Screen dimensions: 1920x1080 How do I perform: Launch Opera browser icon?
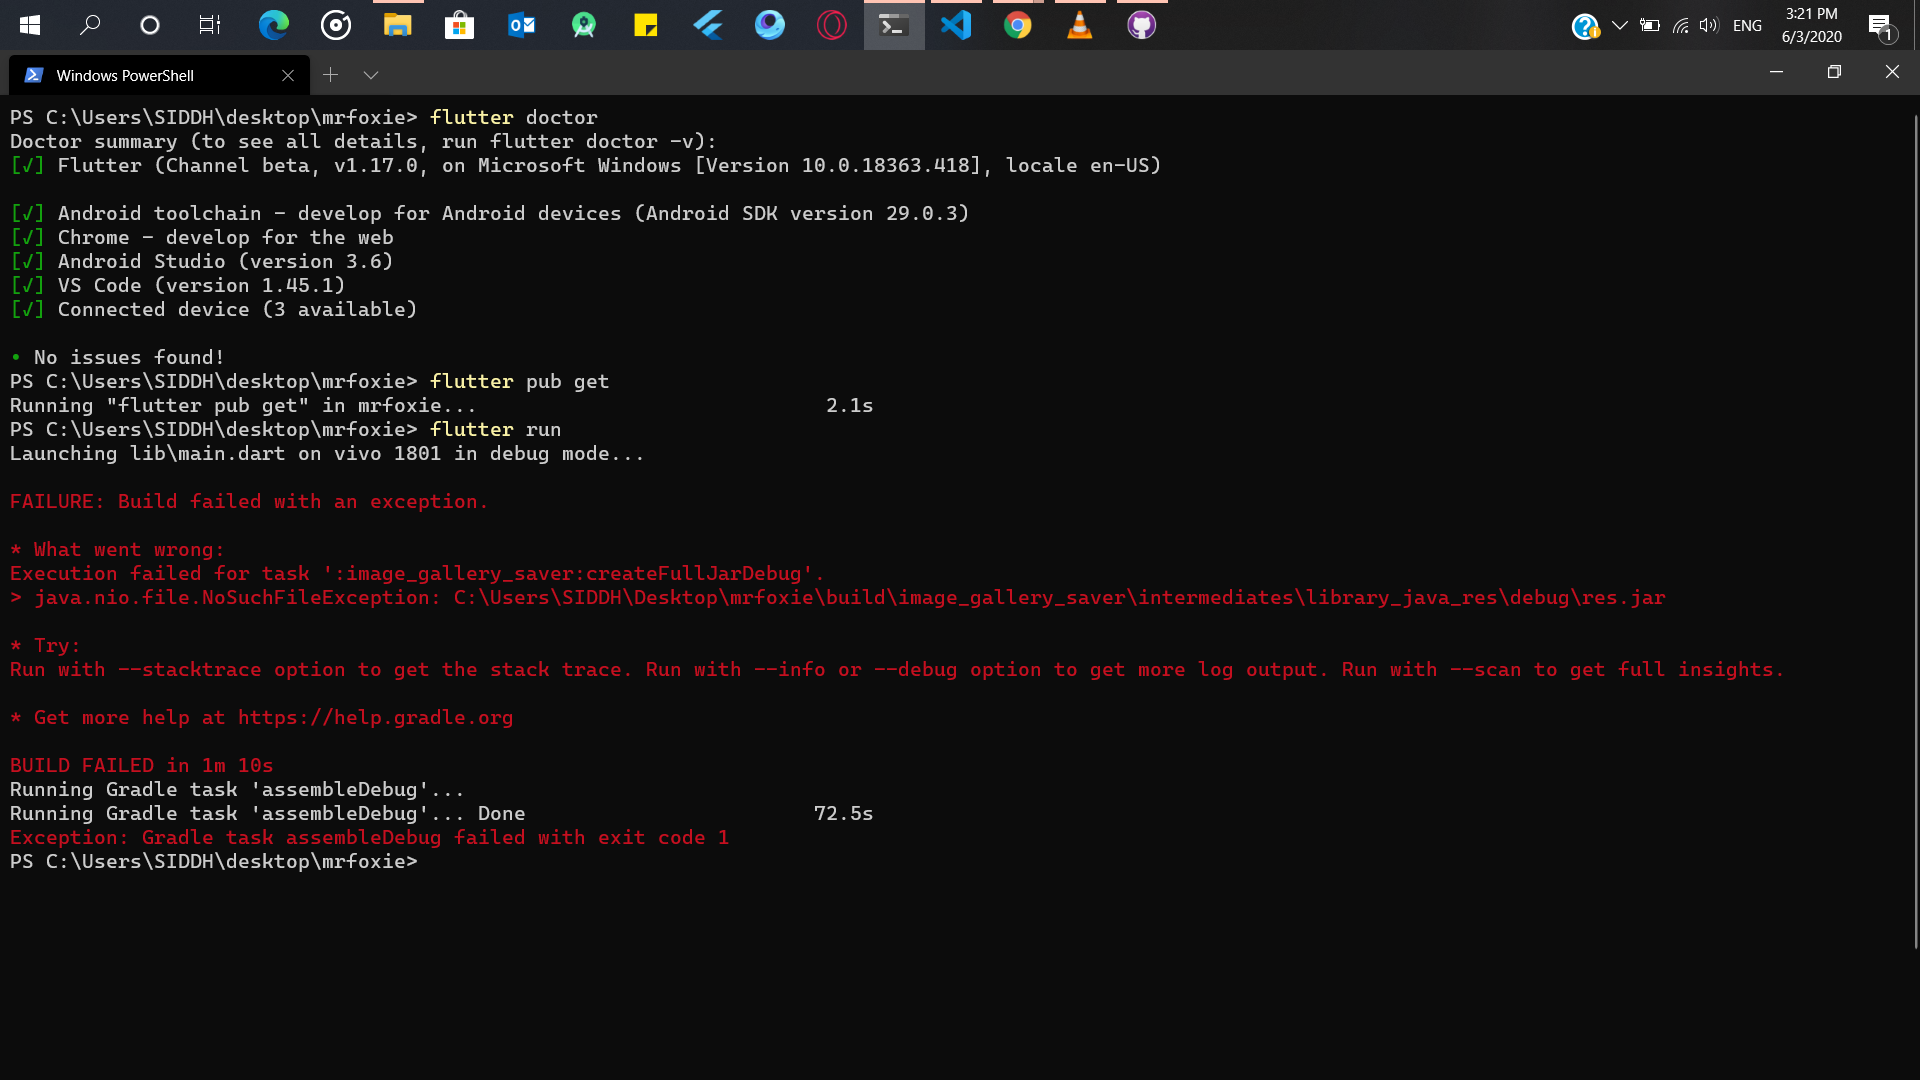pos(831,25)
